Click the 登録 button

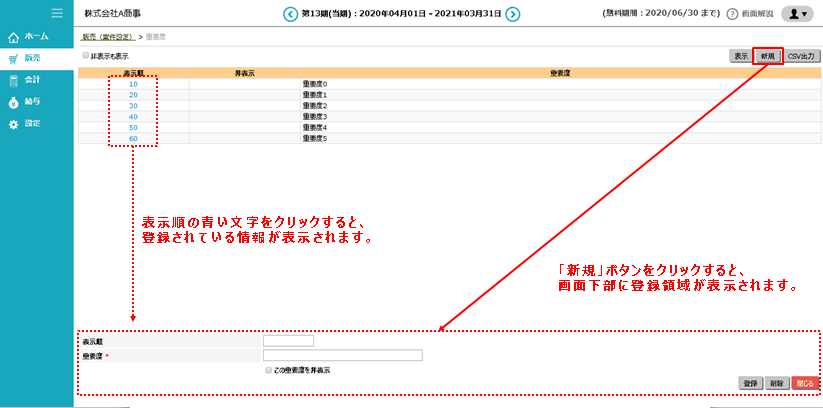pyautogui.click(x=750, y=383)
